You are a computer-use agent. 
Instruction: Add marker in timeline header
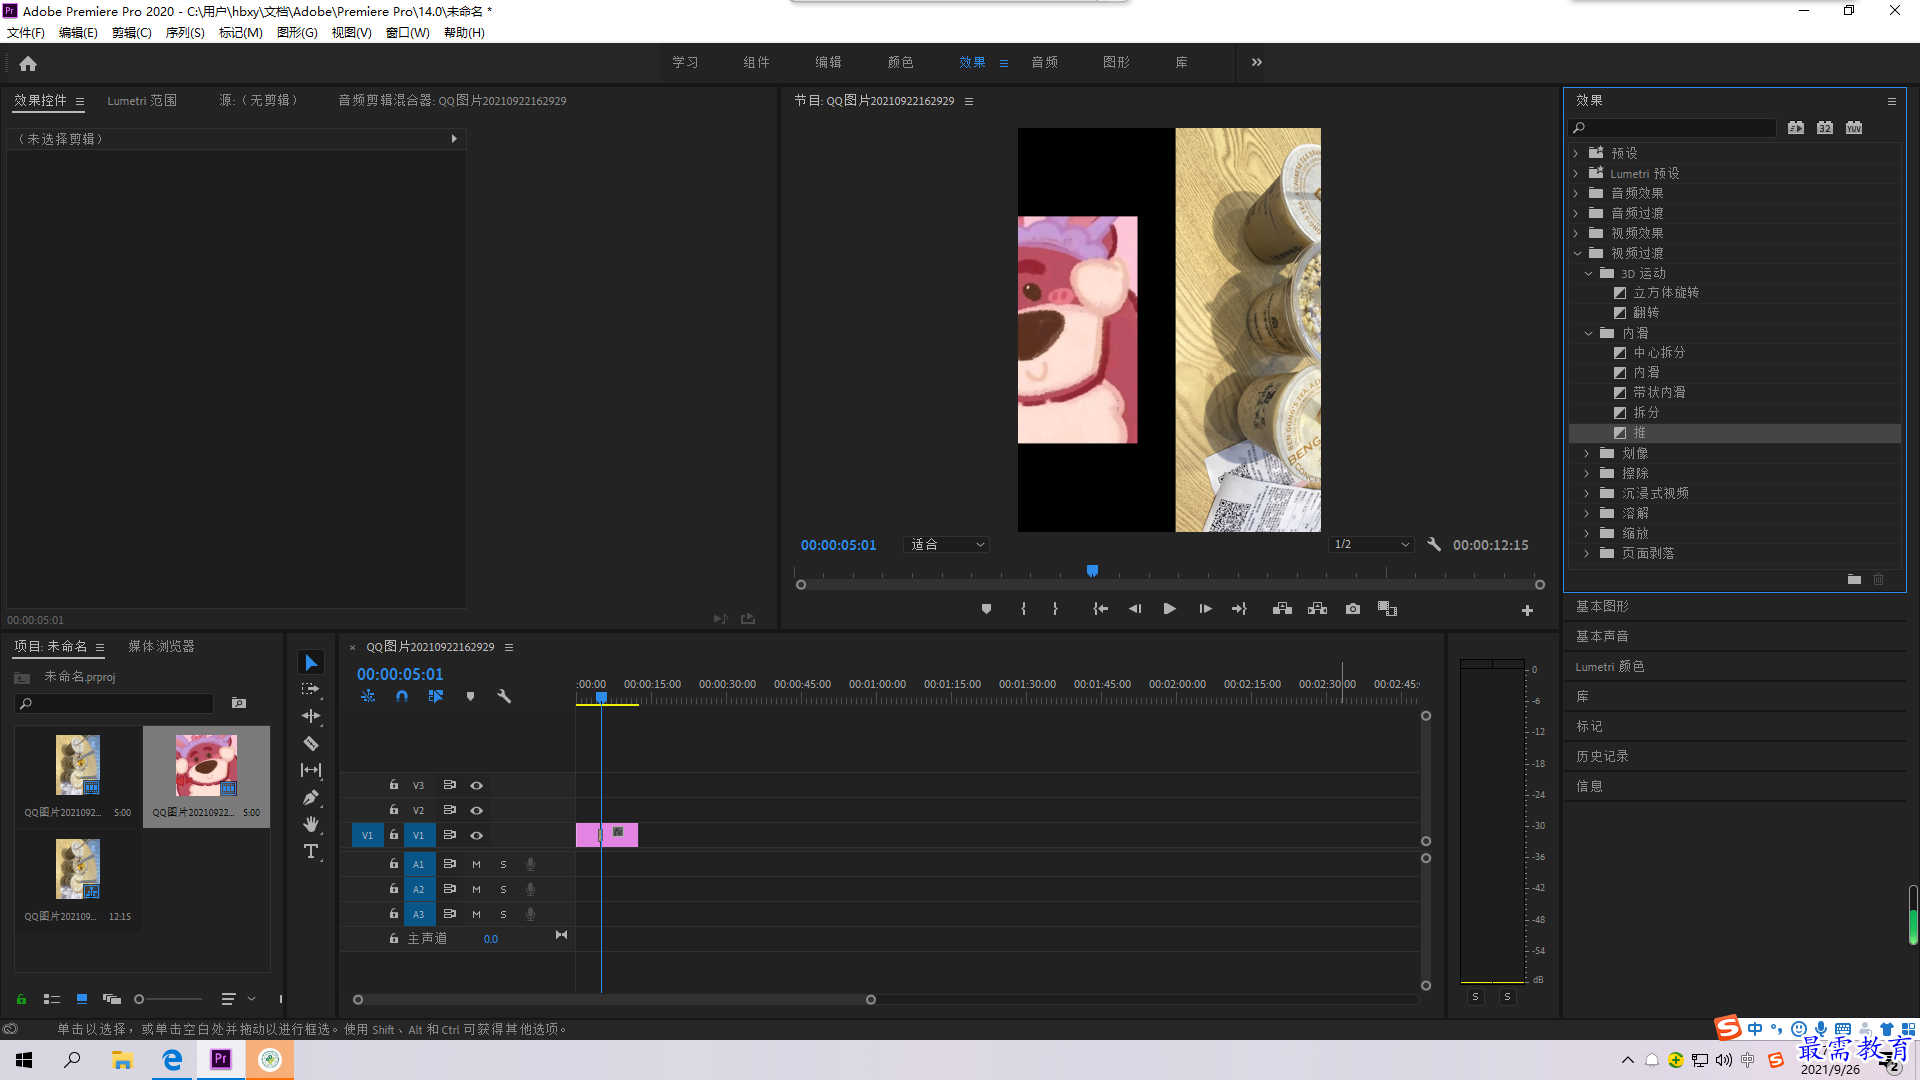point(470,696)
